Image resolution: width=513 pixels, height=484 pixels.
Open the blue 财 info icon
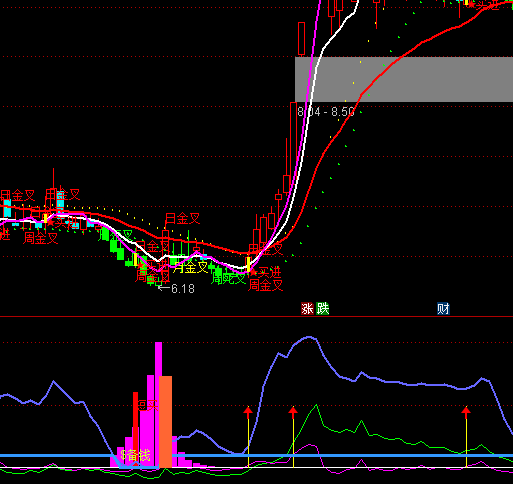(443, 309)
